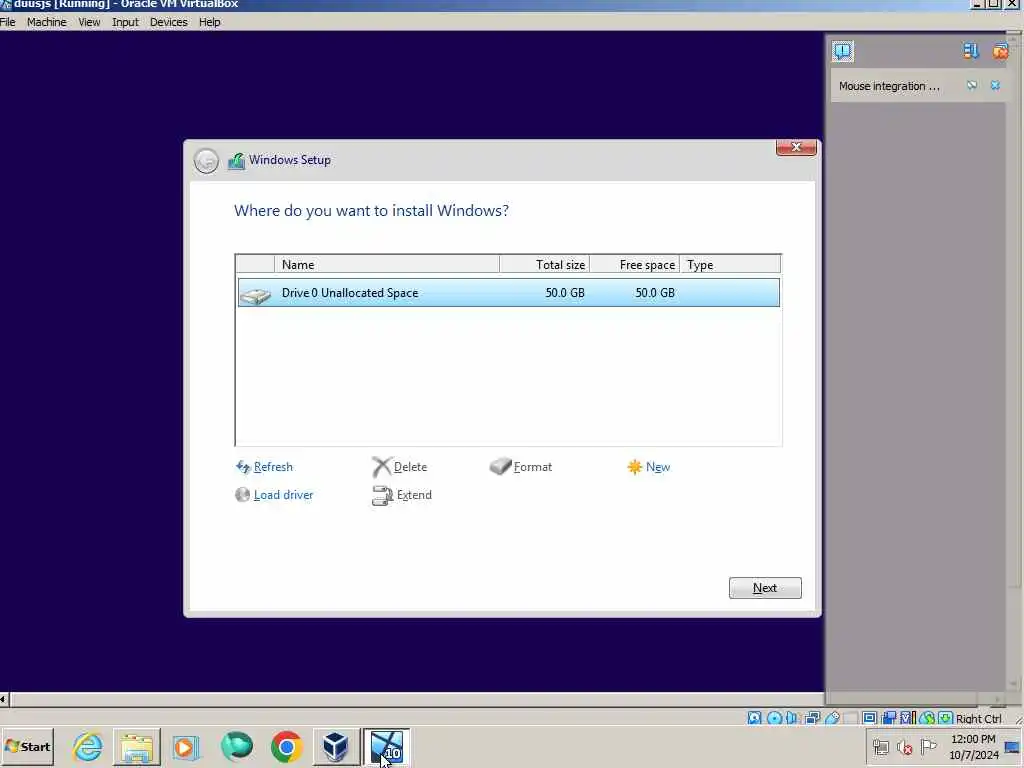
Task: Click the green mouse integration status icon
Action: [927, 718]
